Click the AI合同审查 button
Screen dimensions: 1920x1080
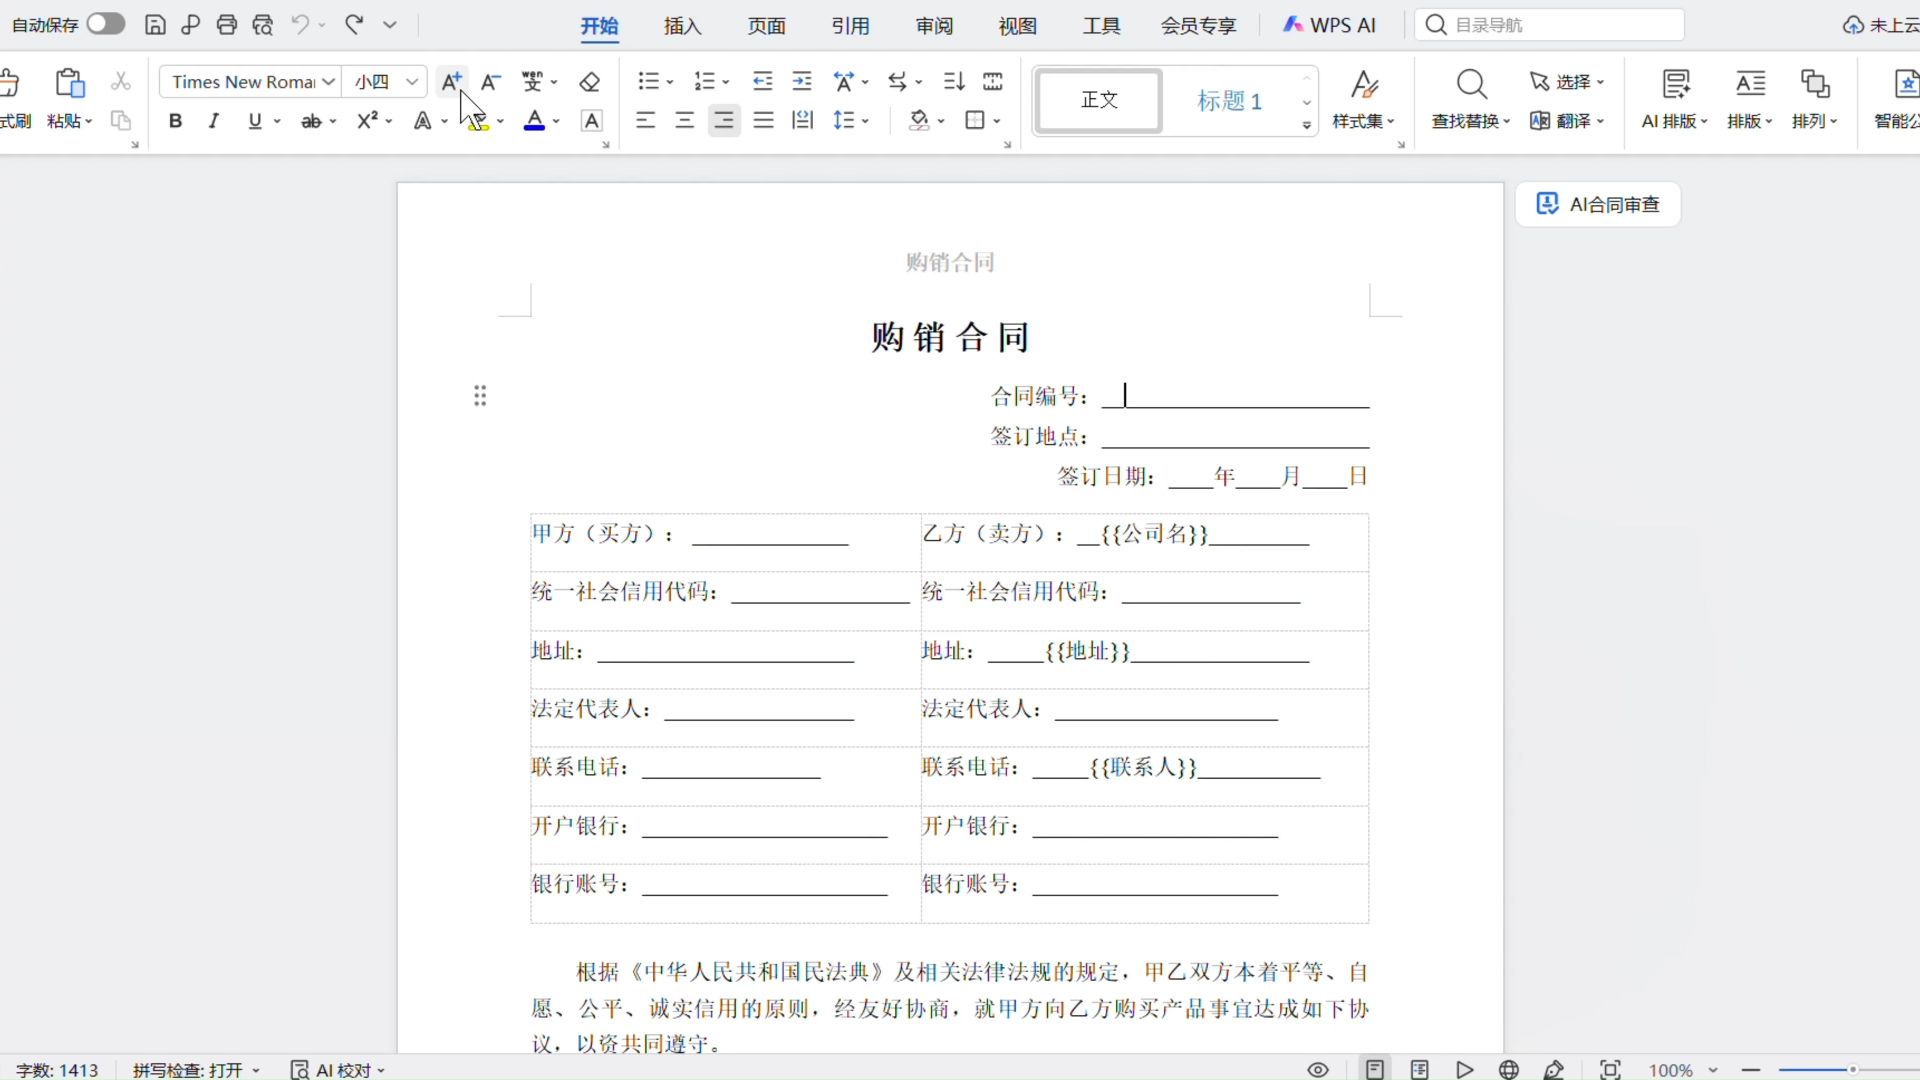coord(1598,204)
